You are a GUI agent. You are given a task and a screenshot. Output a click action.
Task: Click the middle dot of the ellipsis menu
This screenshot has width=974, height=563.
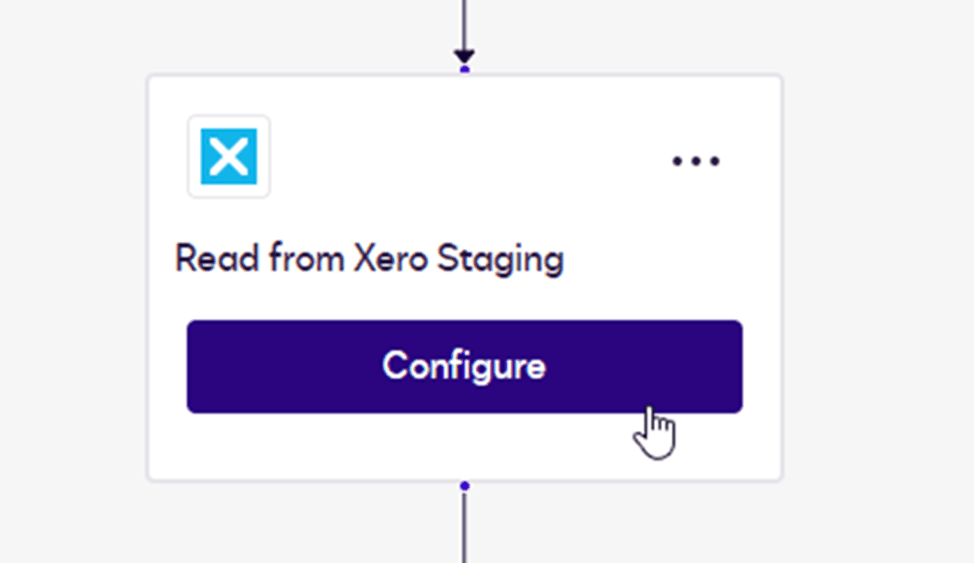pyautogui.click(x=695, y=161)
